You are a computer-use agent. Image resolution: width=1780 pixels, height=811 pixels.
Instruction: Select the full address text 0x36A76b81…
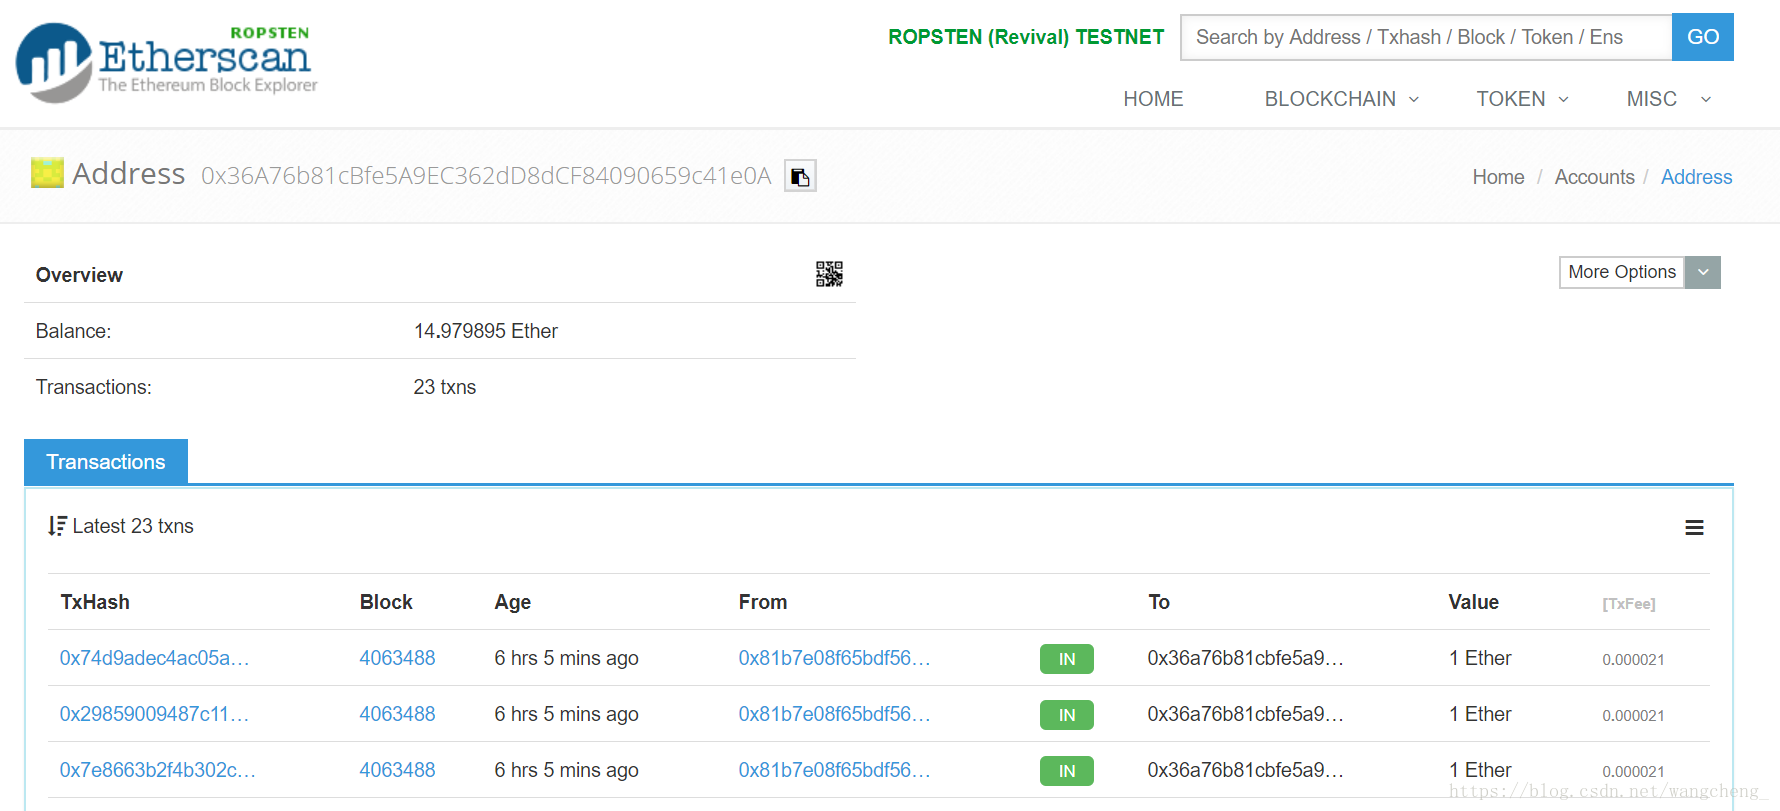(x=486, y=176)
